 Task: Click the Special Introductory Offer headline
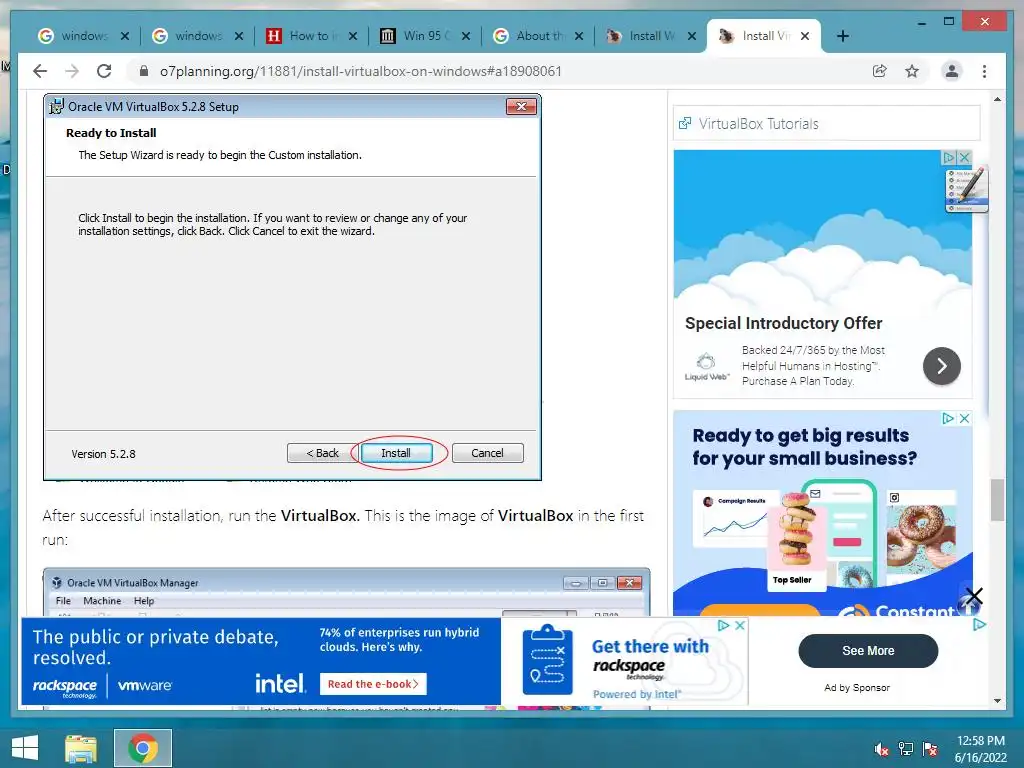click(783, 323)
